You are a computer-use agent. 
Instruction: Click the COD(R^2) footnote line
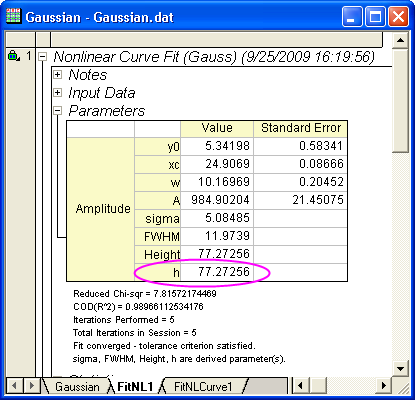[138, 307]
